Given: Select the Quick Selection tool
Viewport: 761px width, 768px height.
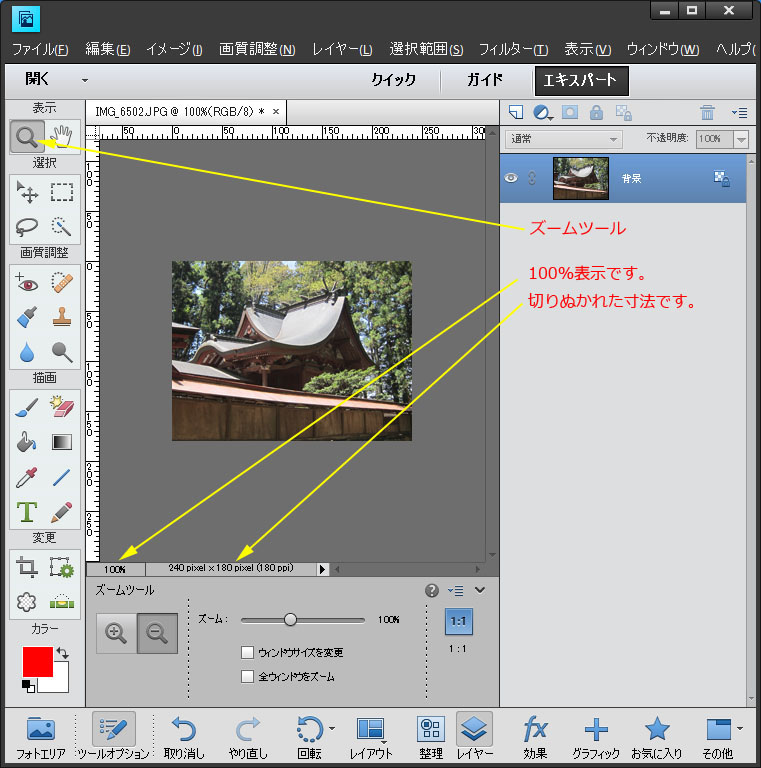Looking at the screenshot, I should pyautogui.click(x=62, y=227).
